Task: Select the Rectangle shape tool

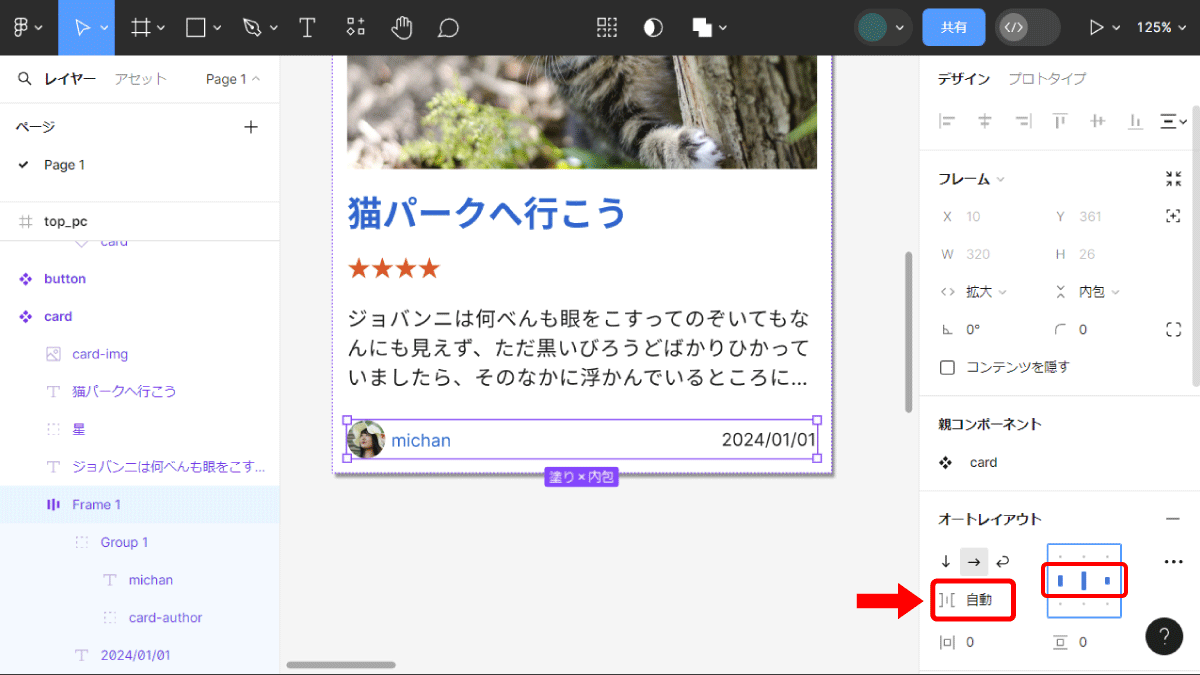Action: pos(196,28)
